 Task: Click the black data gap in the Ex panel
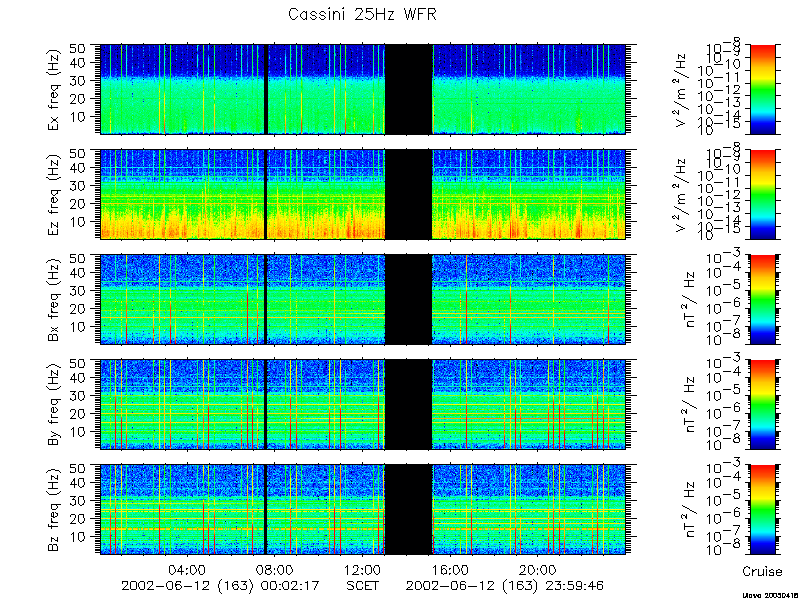pos(408,89)
